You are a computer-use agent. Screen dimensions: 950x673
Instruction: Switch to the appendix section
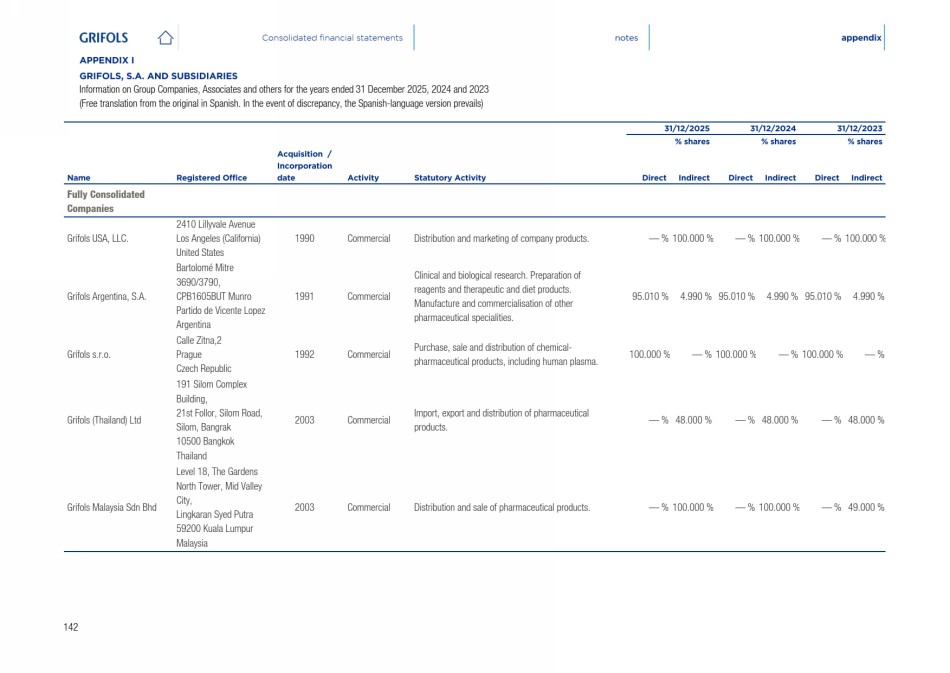pyautogui.click(x=861, y=38)
